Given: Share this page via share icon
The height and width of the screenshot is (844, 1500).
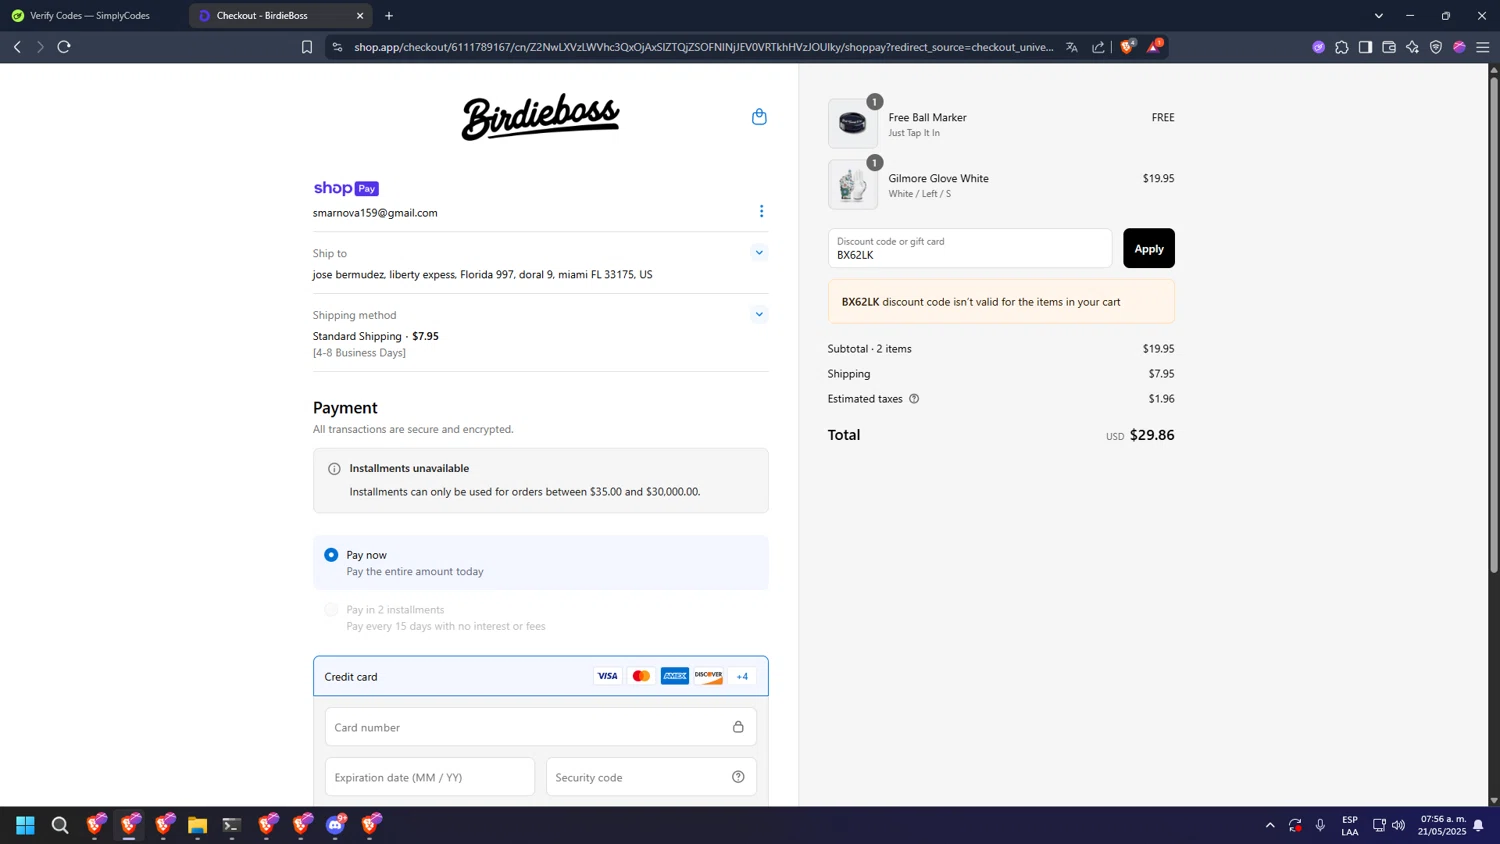Looking at the screenshot, I should pyautogui.click(x=1098, y=47).
